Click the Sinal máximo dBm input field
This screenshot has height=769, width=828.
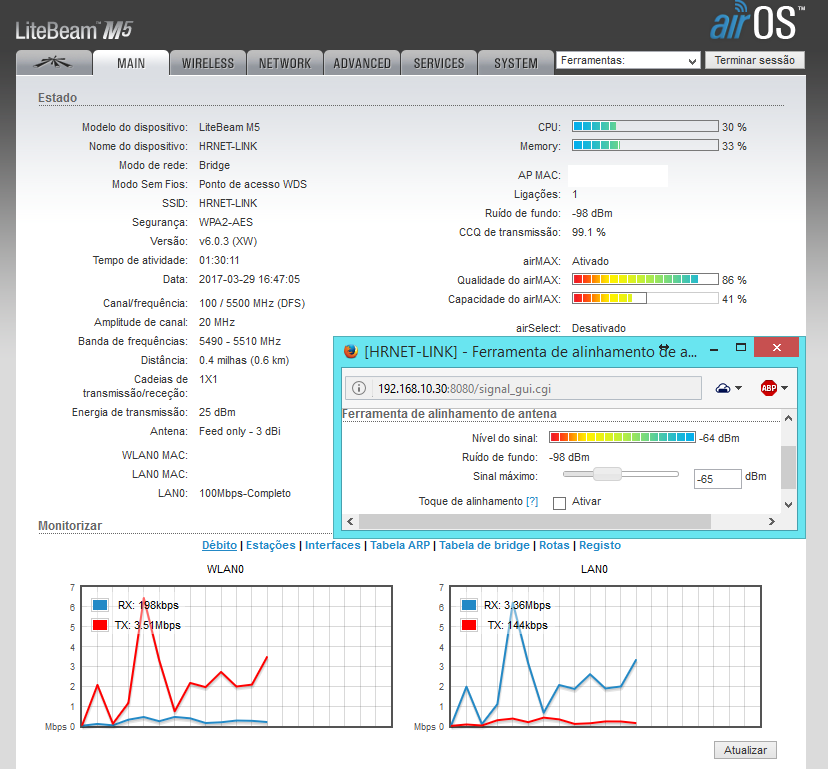coord(717,479)
